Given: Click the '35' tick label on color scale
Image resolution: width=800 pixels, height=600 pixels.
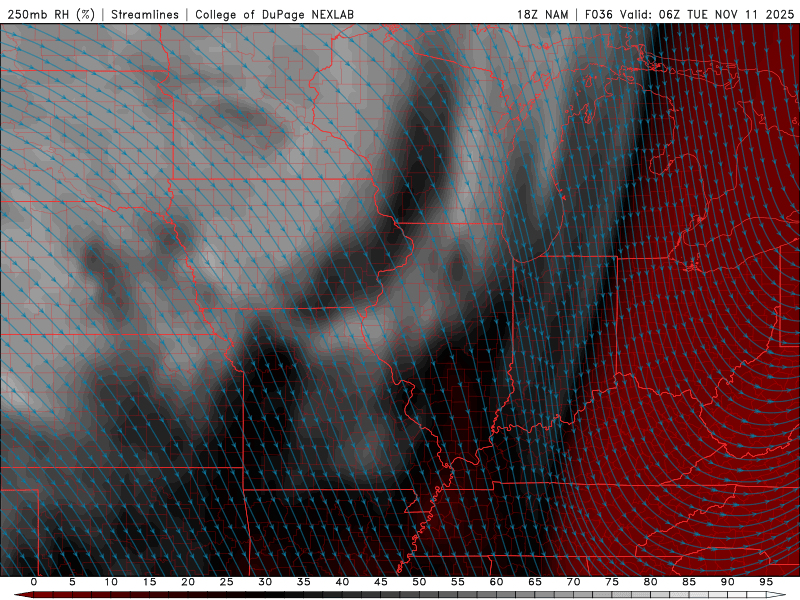Looking at the screenshot, I should point(304,582).
